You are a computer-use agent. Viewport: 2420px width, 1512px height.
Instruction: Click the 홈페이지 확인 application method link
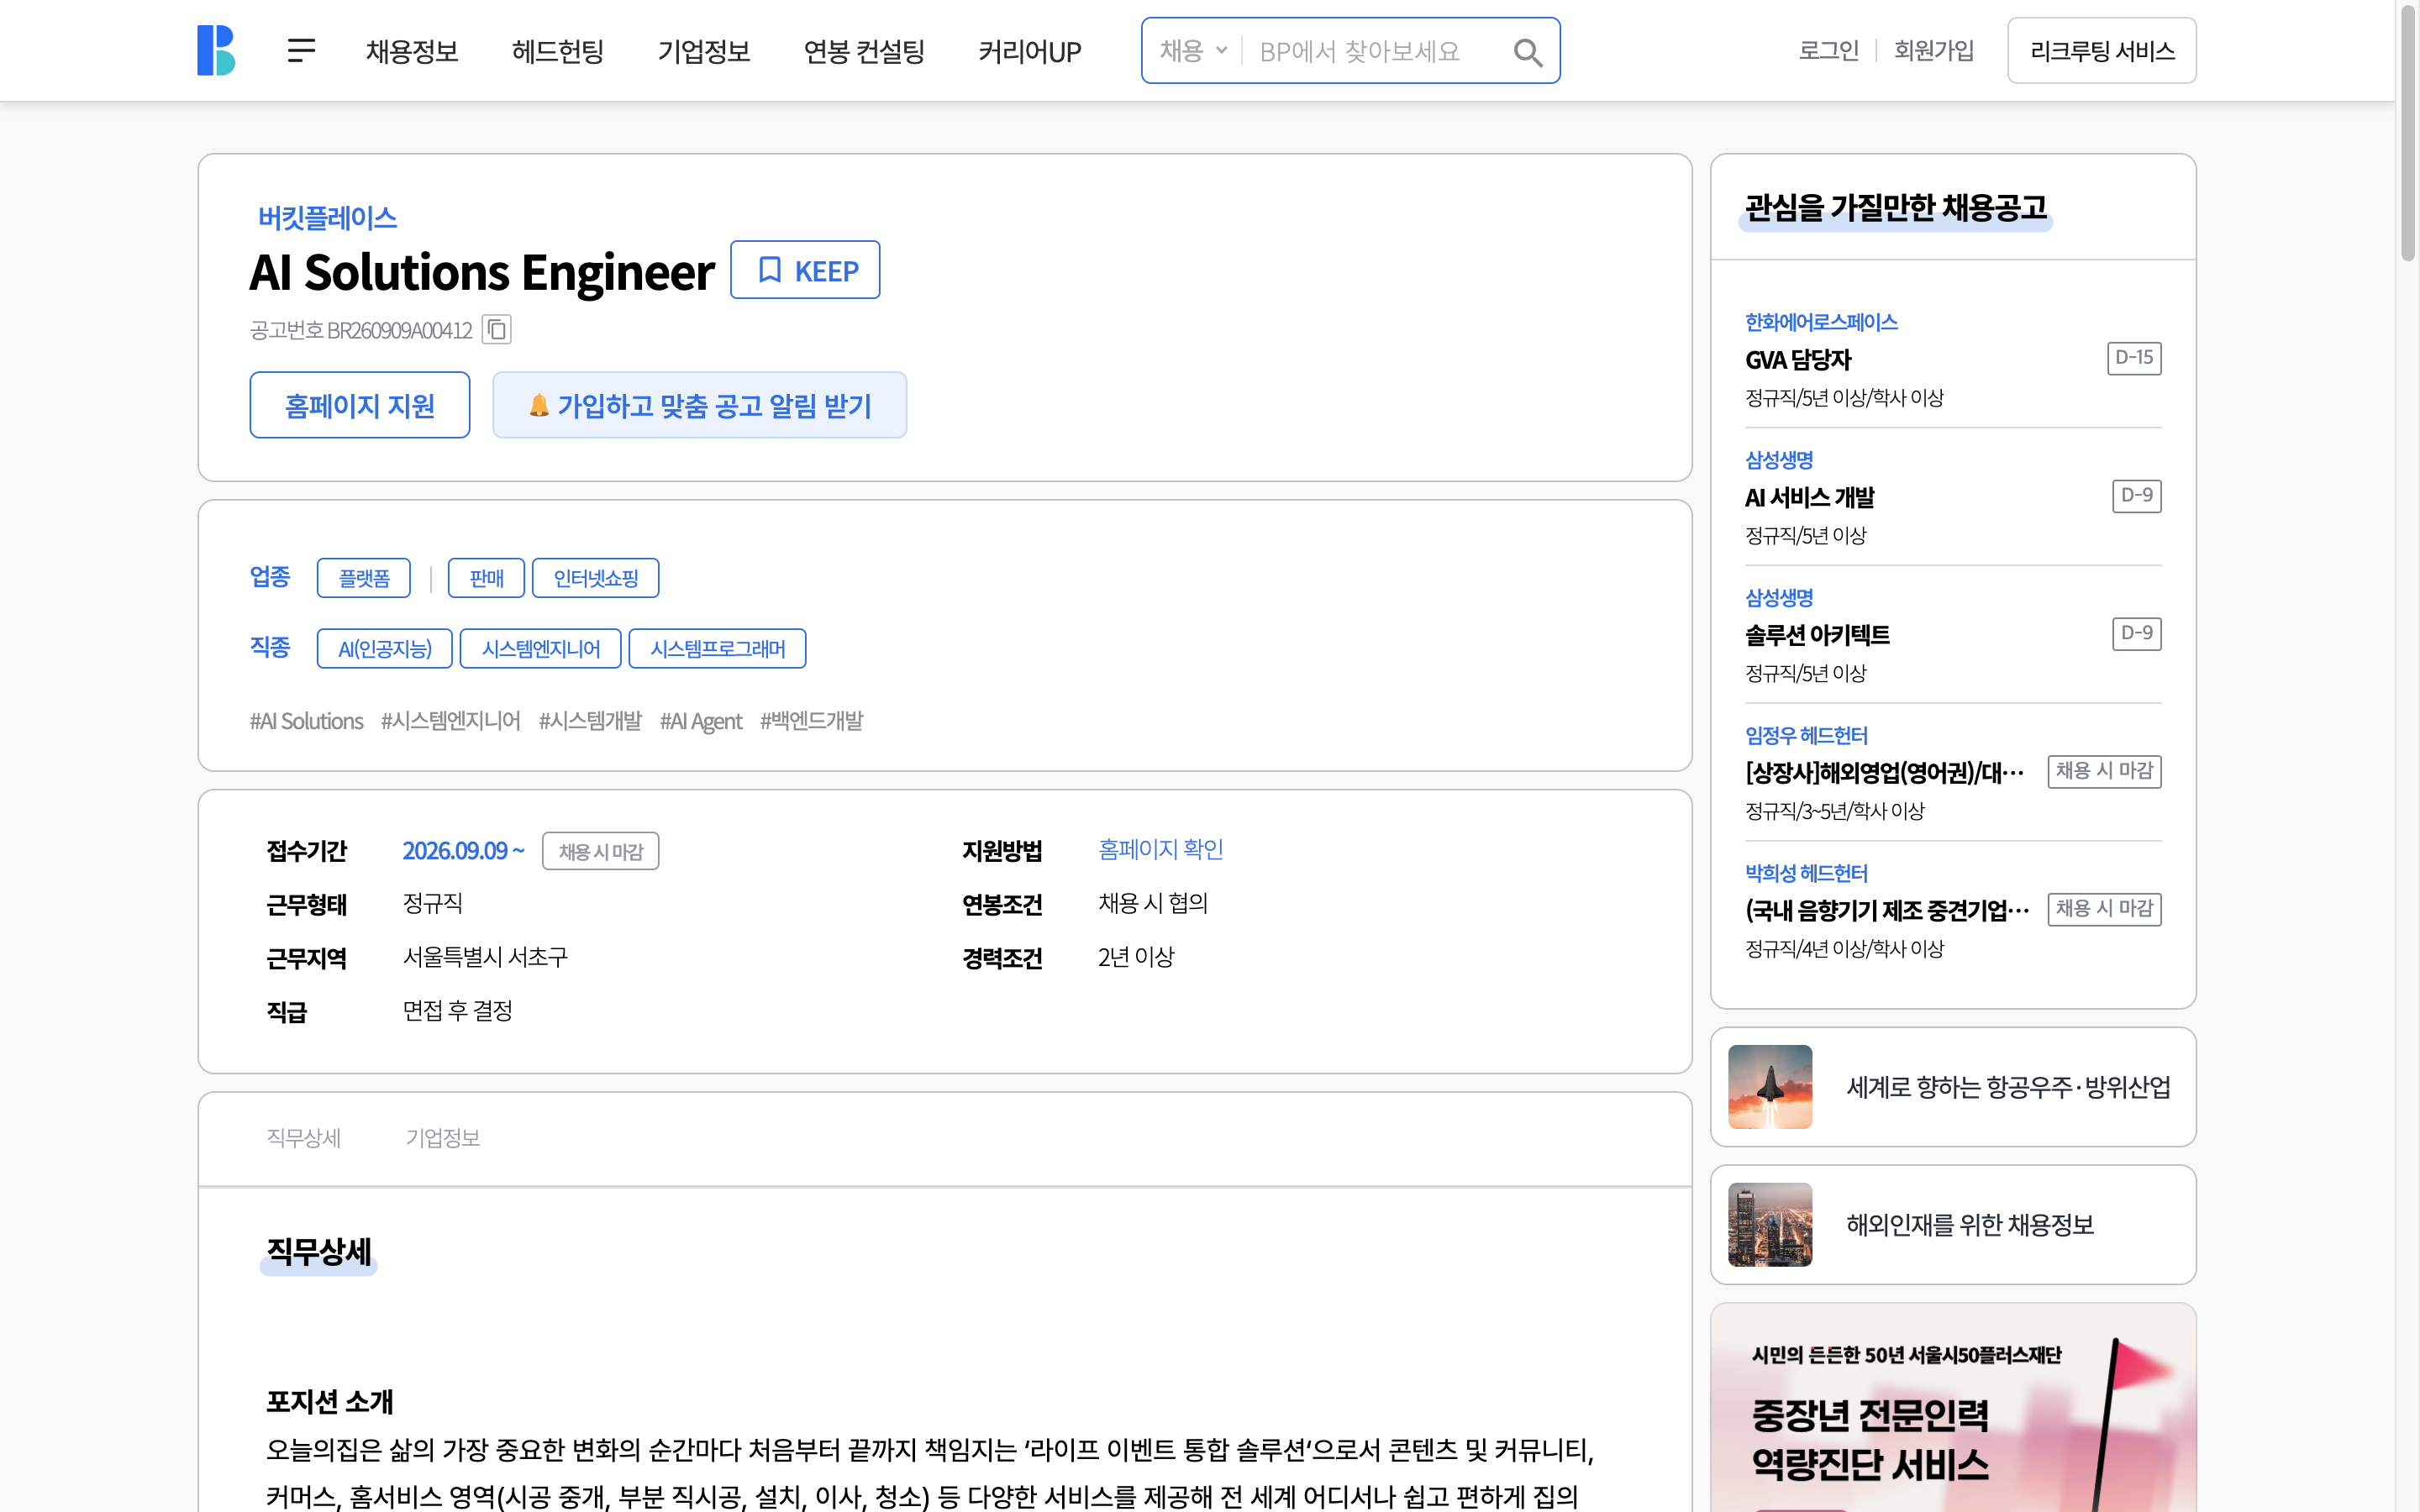[x=1160, y=849]
